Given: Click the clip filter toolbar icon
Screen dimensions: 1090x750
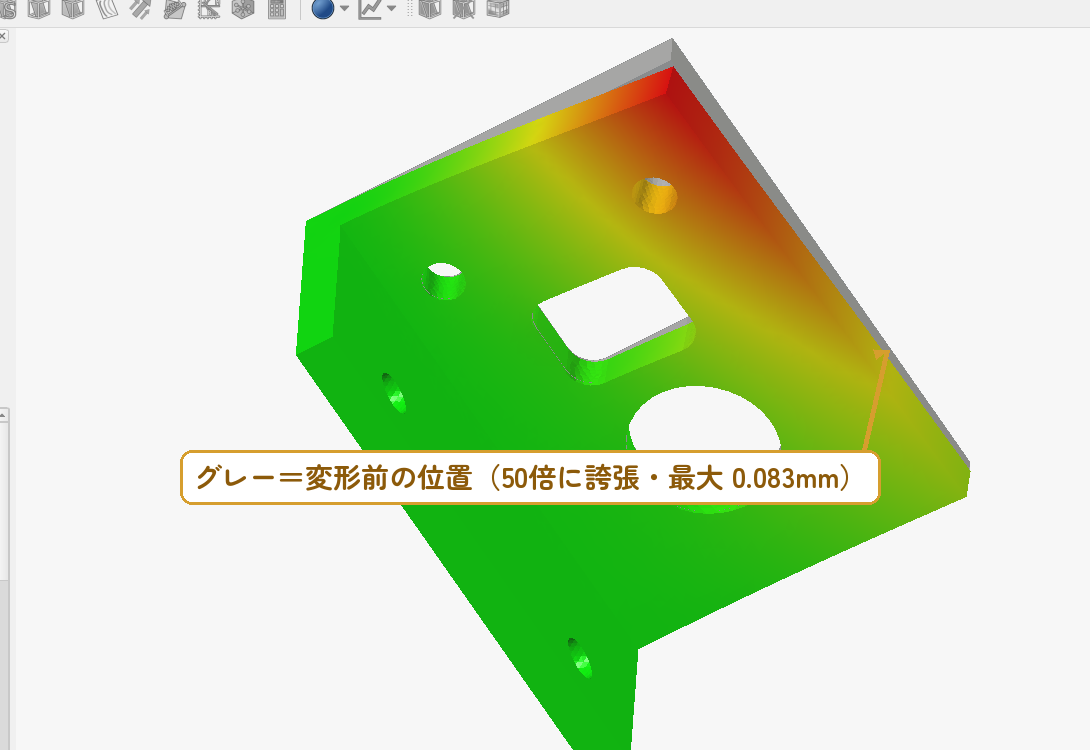Looking at the screenshot, I should 174,8.
